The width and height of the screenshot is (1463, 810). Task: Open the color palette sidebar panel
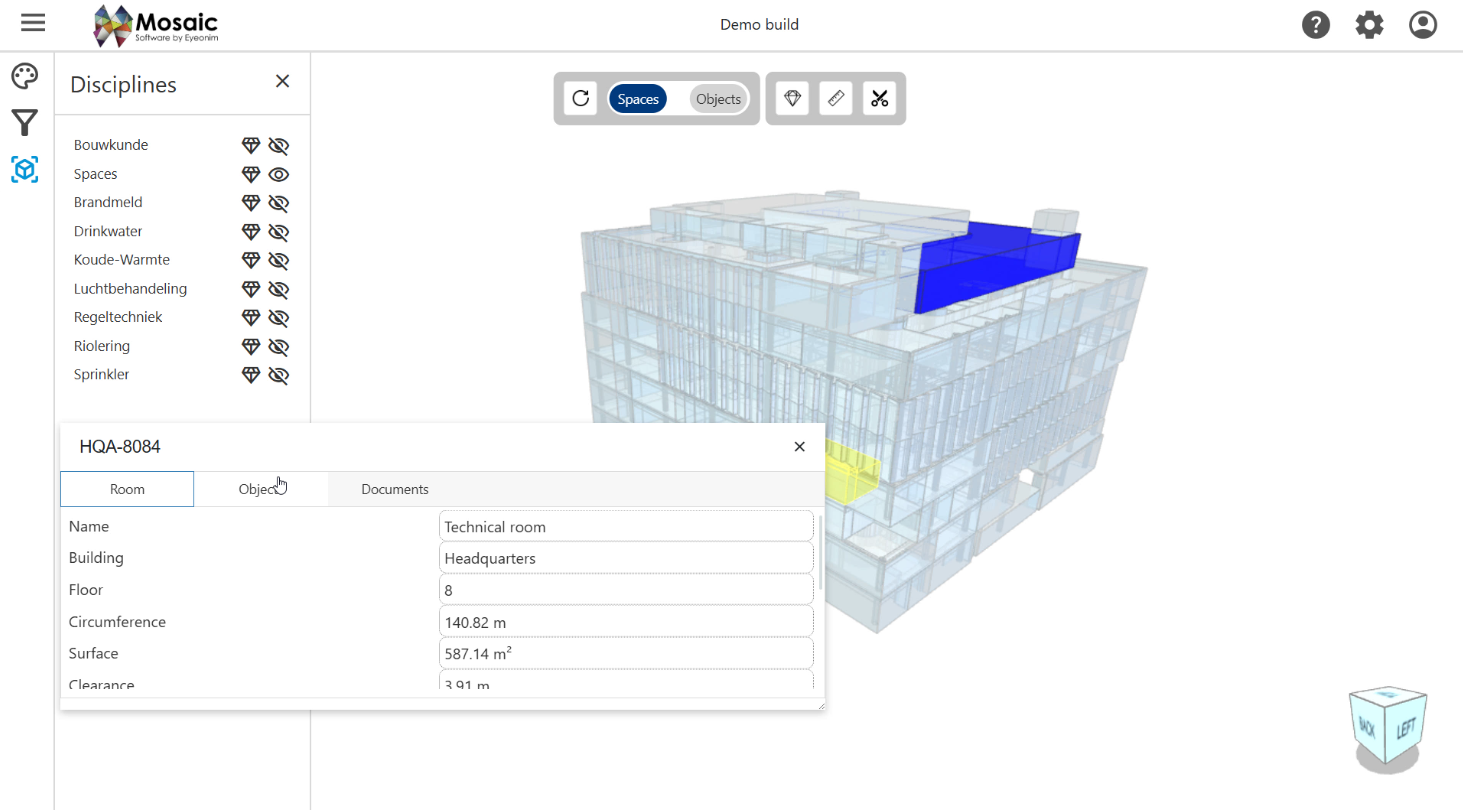[x=25, y=76]
